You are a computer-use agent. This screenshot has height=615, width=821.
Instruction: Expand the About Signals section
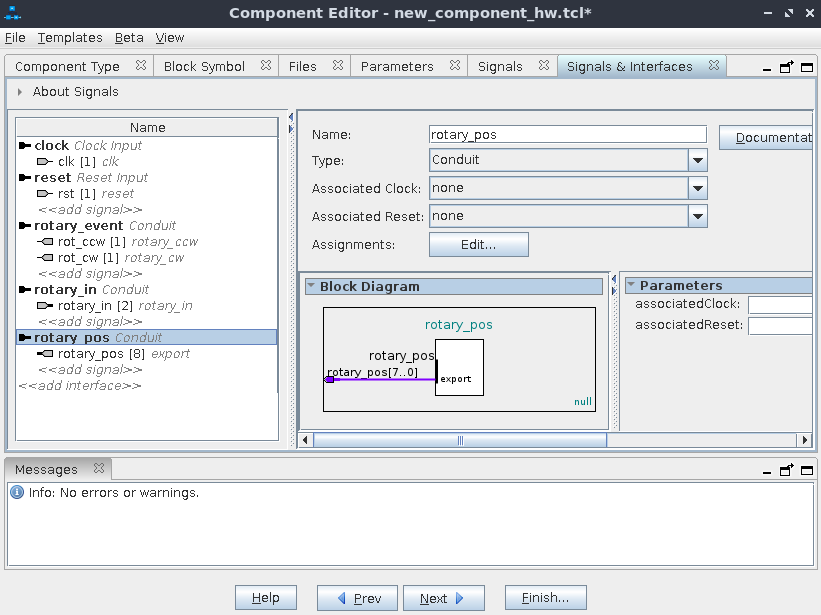(20, 92)
